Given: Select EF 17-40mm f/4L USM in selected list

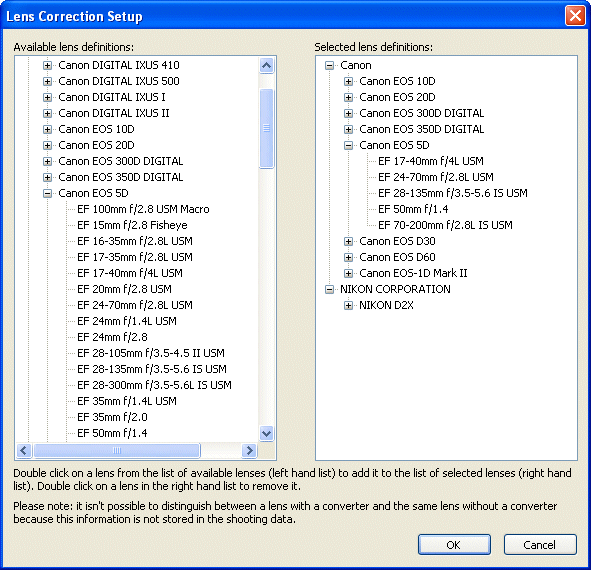Looking at the screenshot, I should (x=431, y=161).
